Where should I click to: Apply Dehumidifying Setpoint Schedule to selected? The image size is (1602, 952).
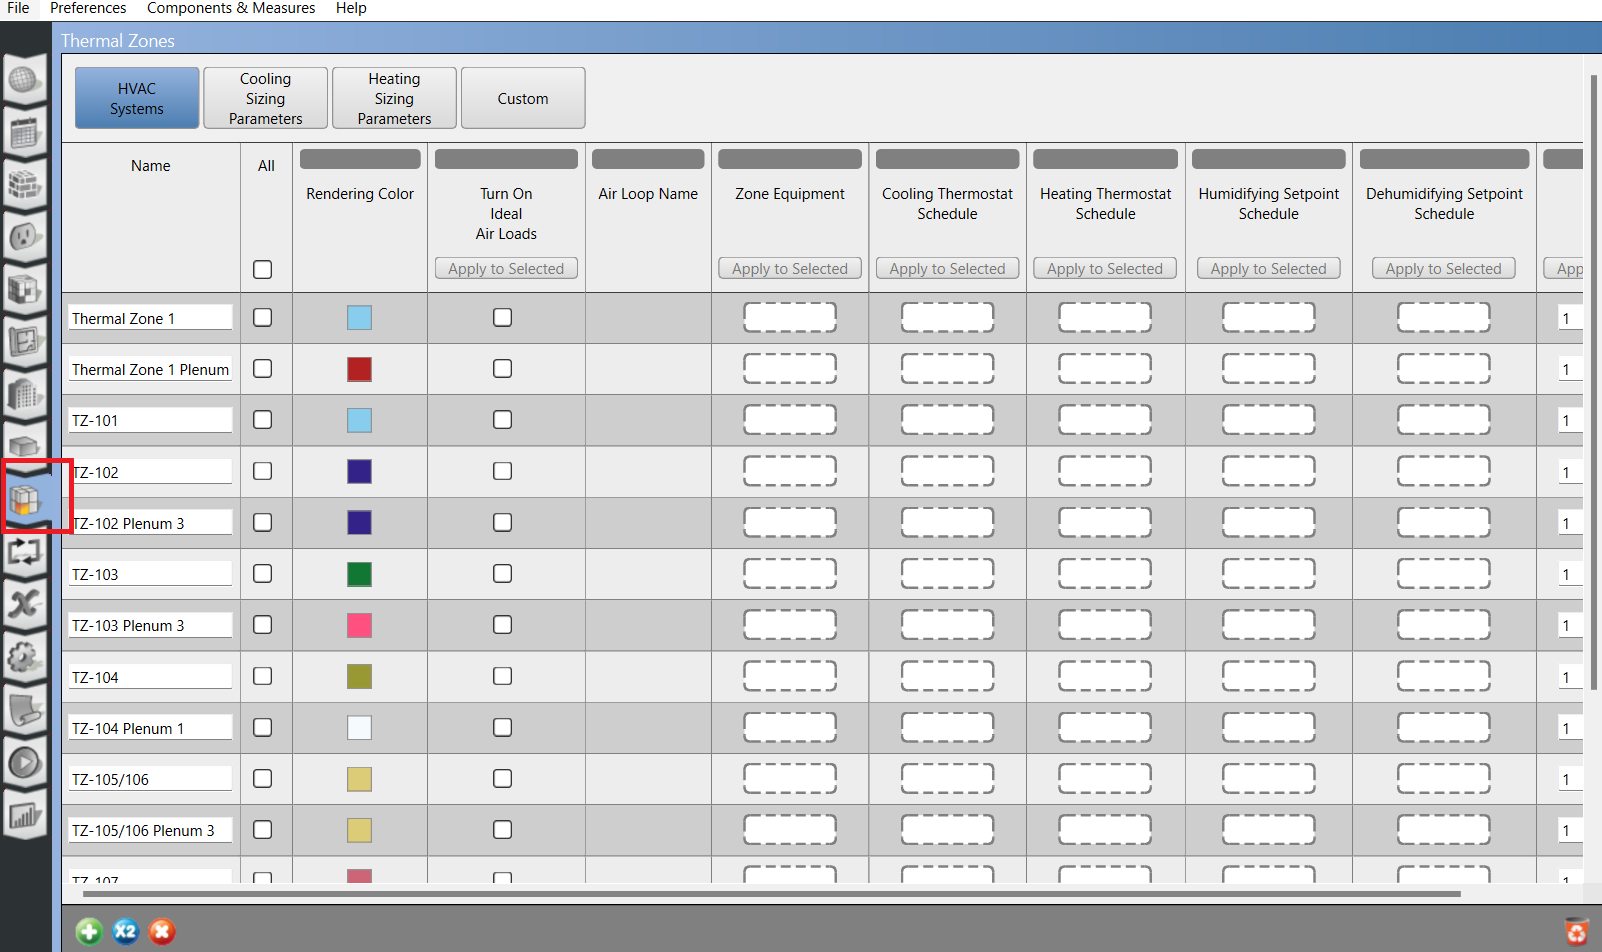[1444, 268]
